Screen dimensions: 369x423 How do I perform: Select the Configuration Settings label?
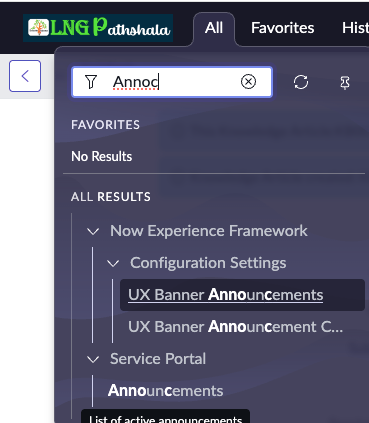(208, 263)
